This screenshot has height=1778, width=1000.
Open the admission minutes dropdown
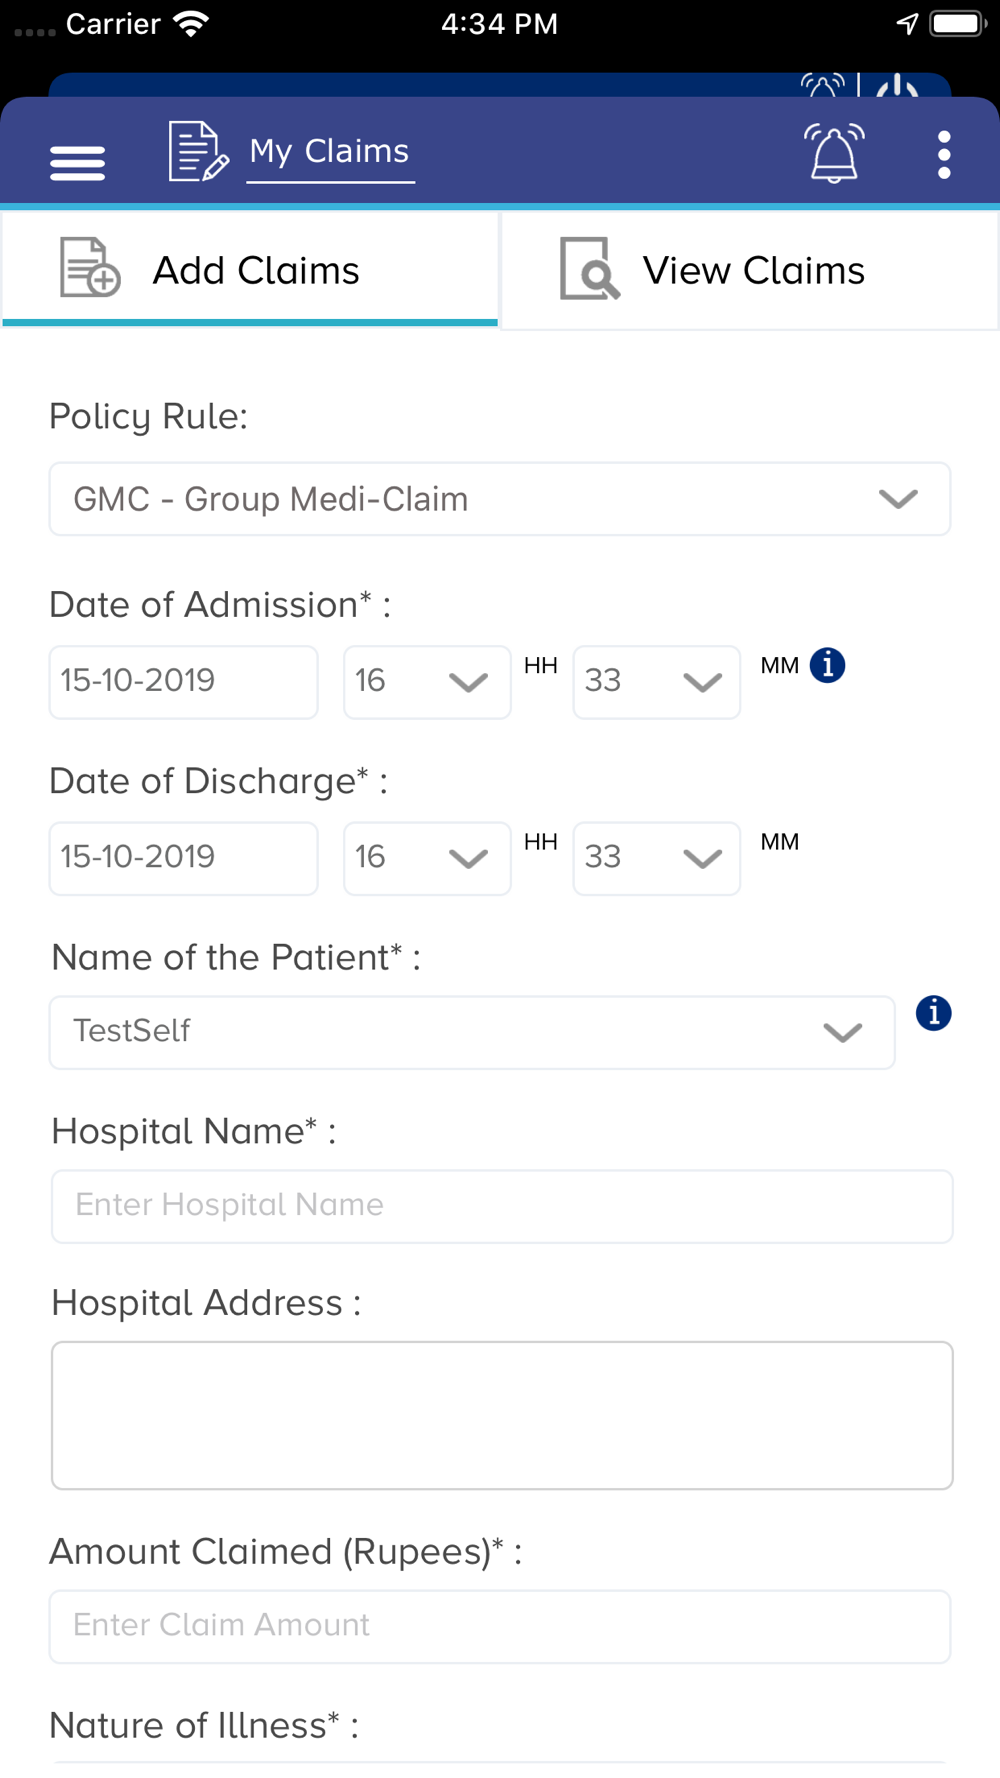click(x=657, y=682)
